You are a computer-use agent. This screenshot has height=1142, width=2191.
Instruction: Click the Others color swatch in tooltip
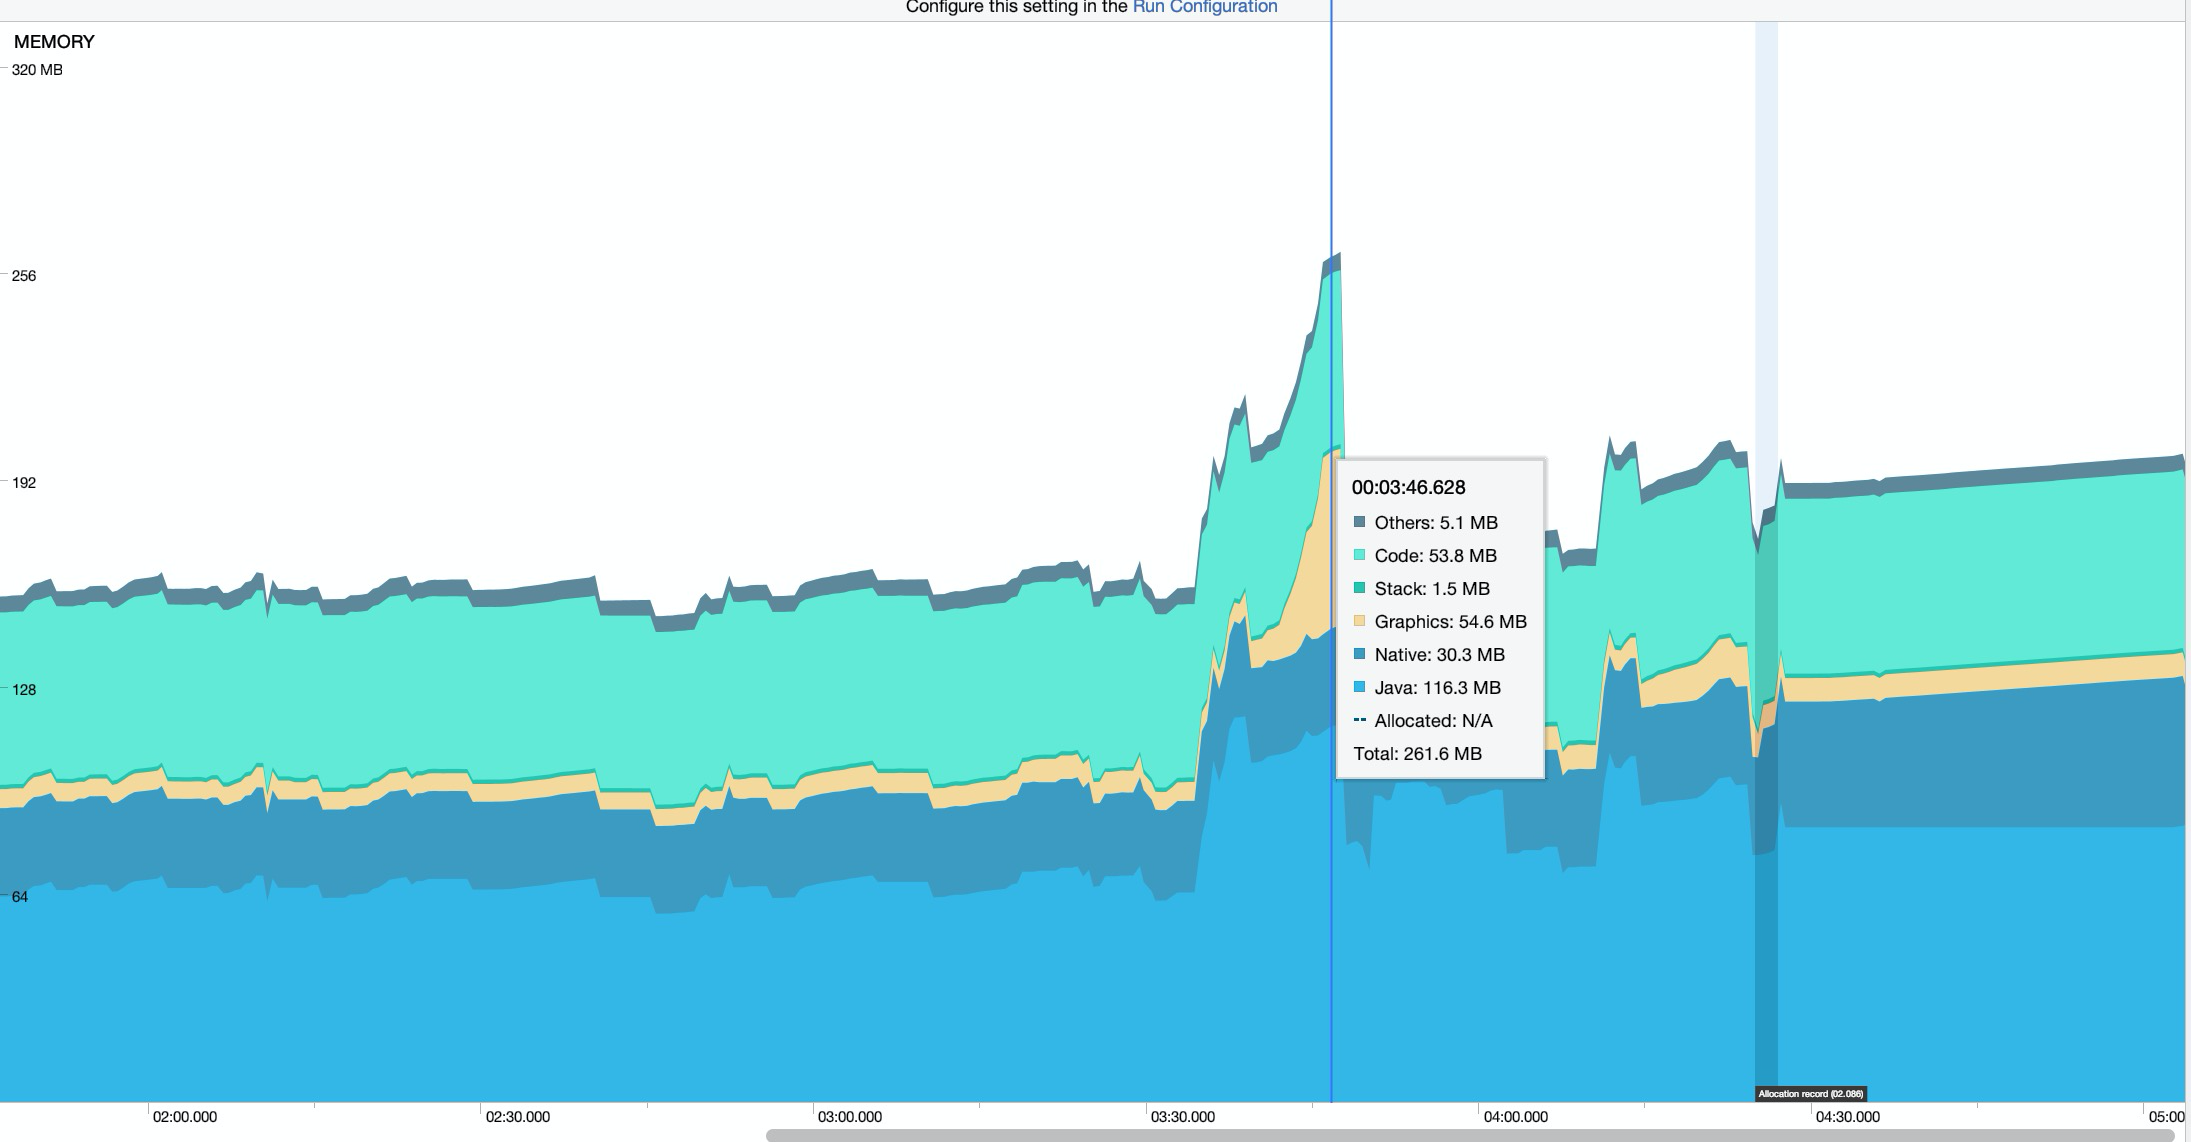1359,522
